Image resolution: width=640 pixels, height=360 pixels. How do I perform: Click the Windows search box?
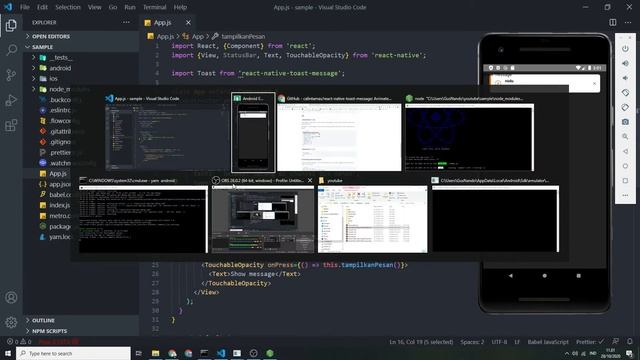pos(73,353)
